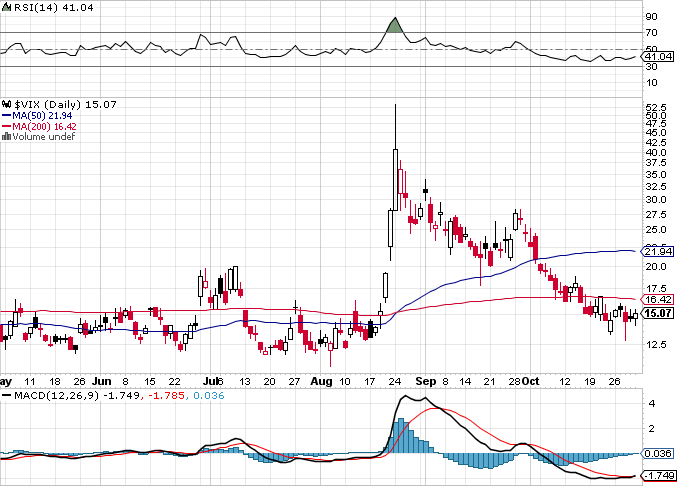677x486 pixels.
Task: Click the 15.07 last price tag on the right axis
Action: pos(657,313)
